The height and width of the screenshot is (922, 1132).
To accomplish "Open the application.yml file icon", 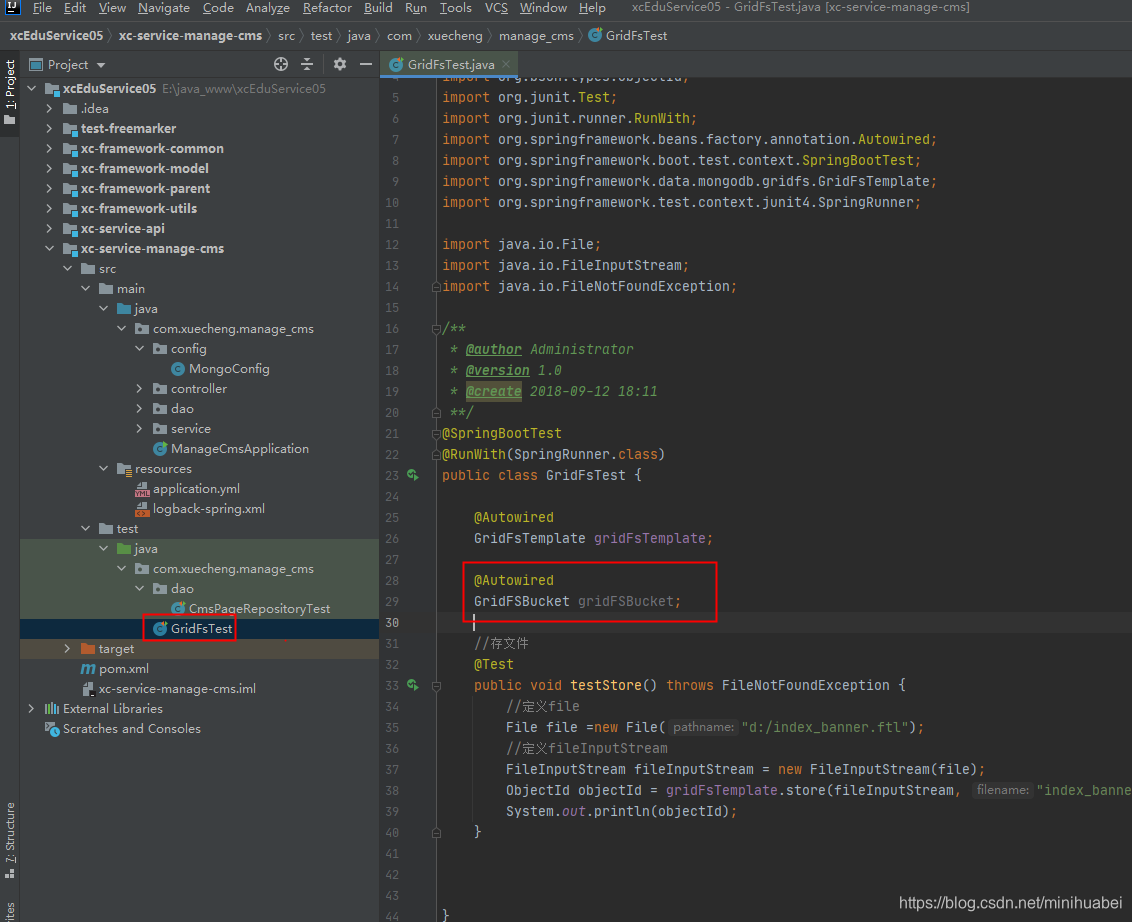I will pos(144,488).
